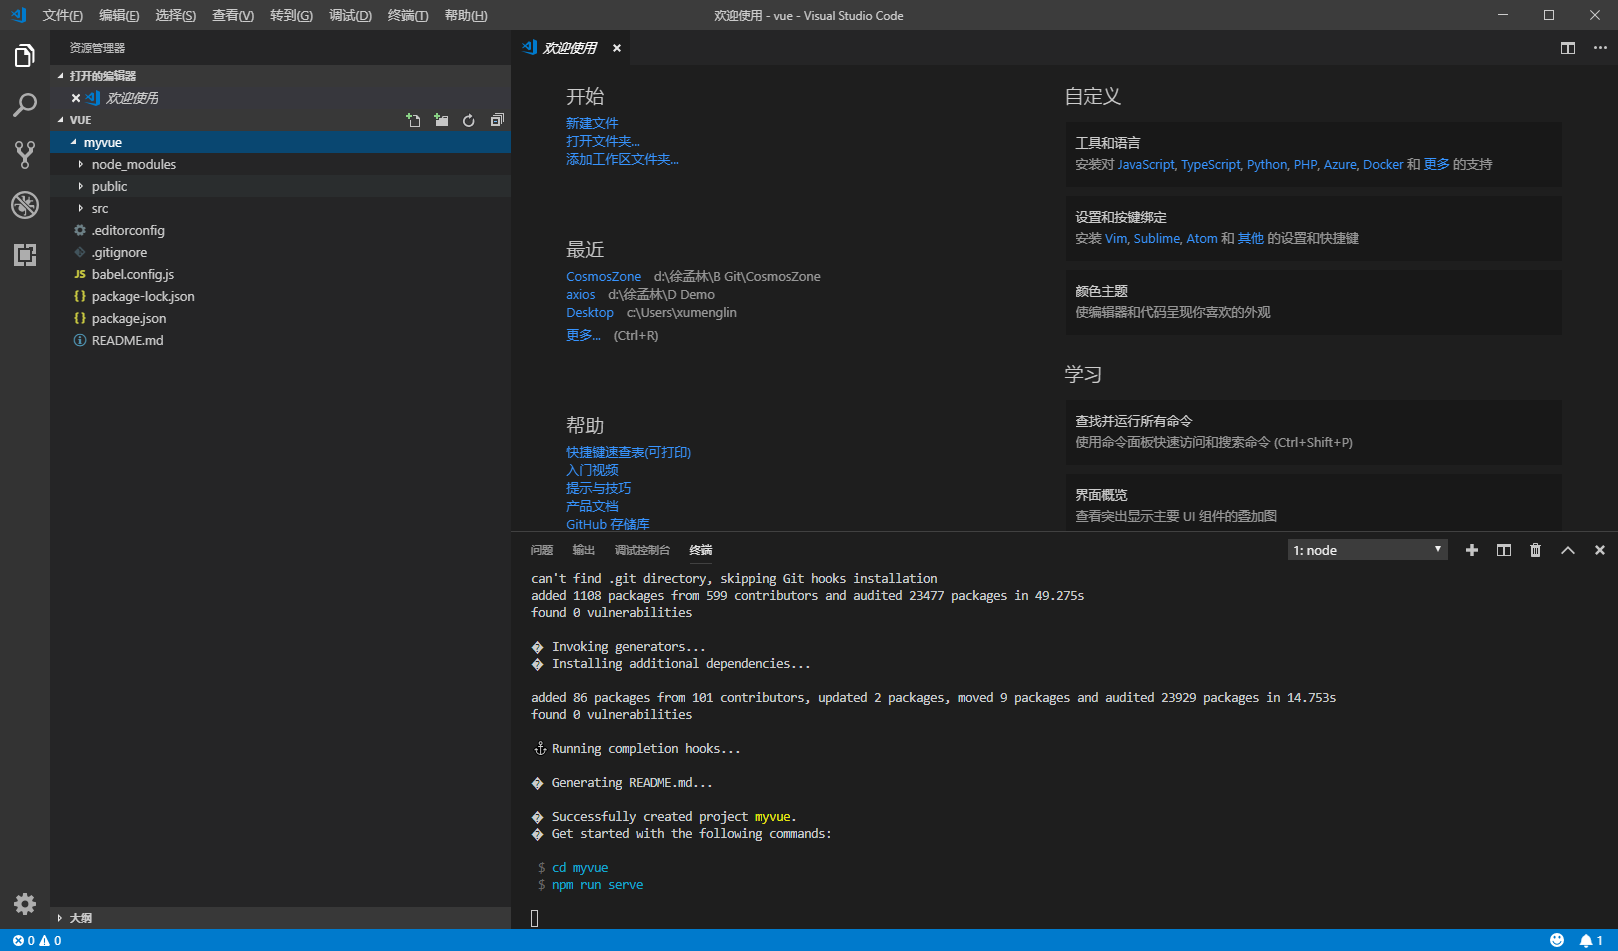The image size is (1618, 951).
Task: Open the 终端(T) menu
Action: tap(408, 15)
